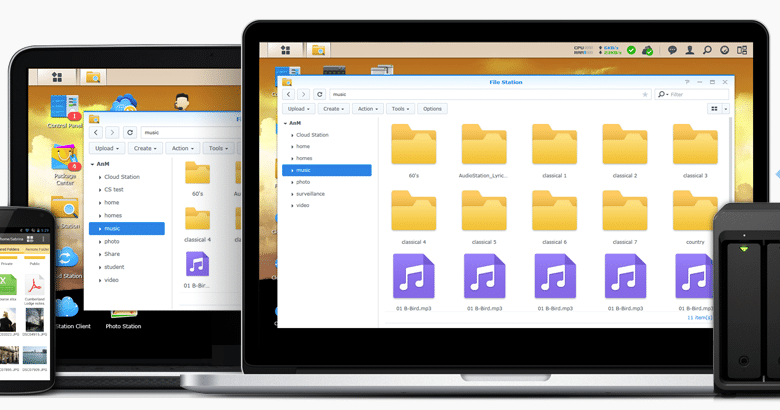Click the music path field on the laptop
This screenshot has height=410, width=780.
(x=490, y=94)
